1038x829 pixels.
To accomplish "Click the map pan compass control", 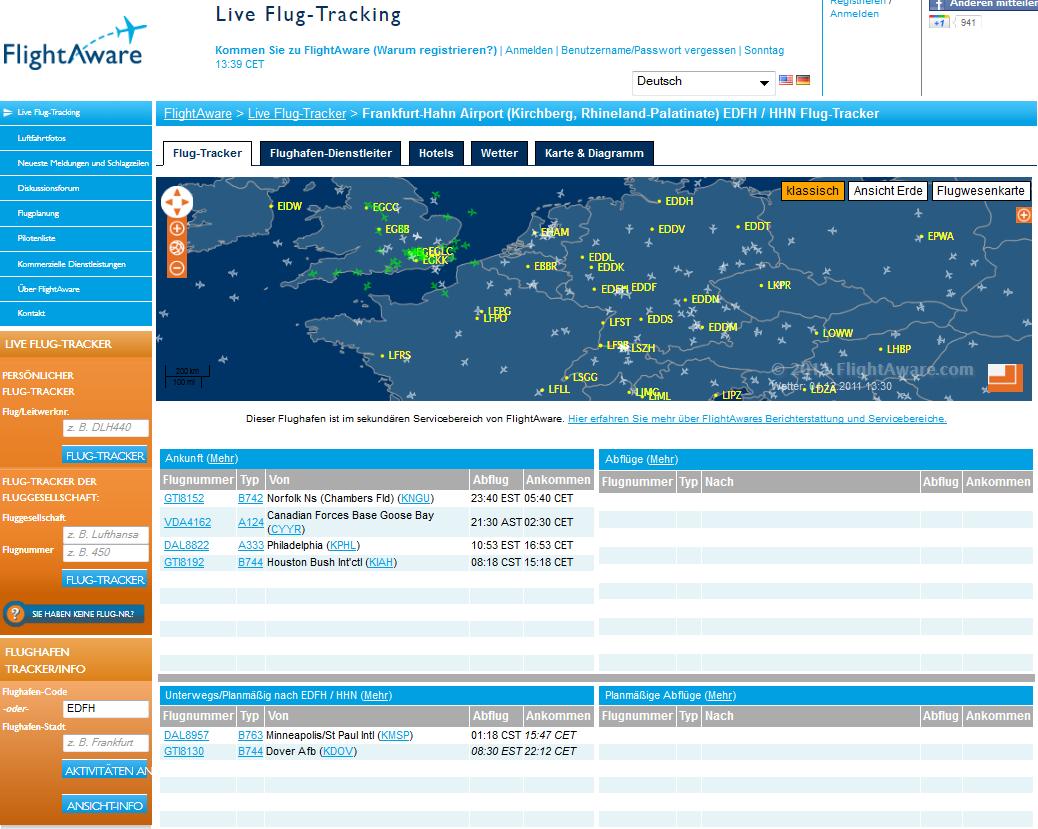I will (x=177, y=202).
